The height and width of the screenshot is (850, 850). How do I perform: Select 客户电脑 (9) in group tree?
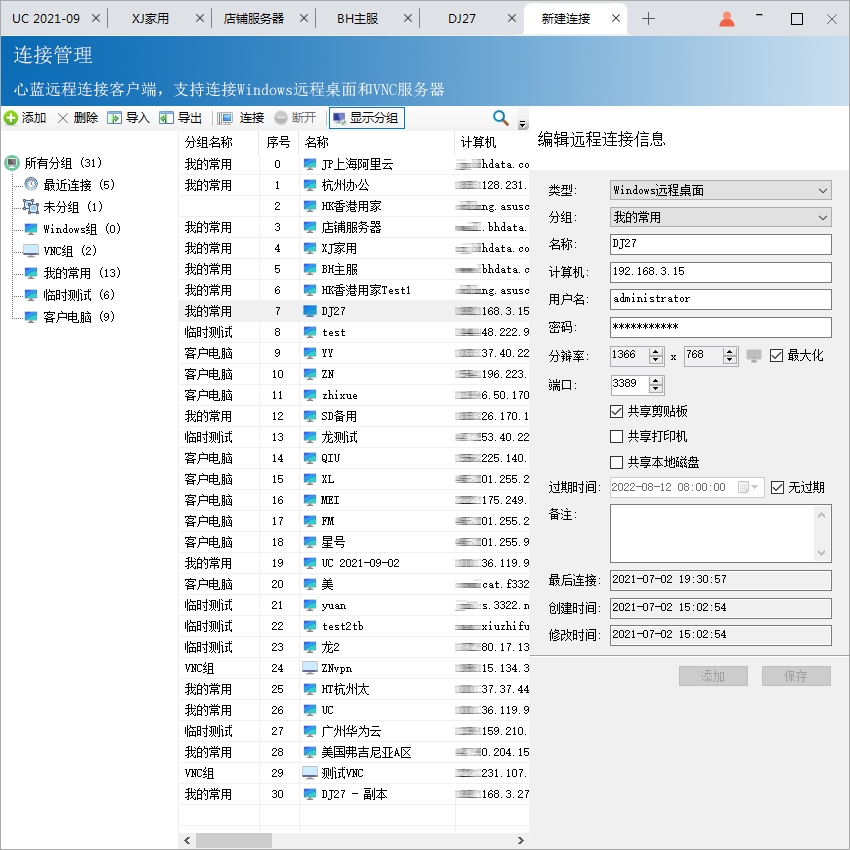79,317
